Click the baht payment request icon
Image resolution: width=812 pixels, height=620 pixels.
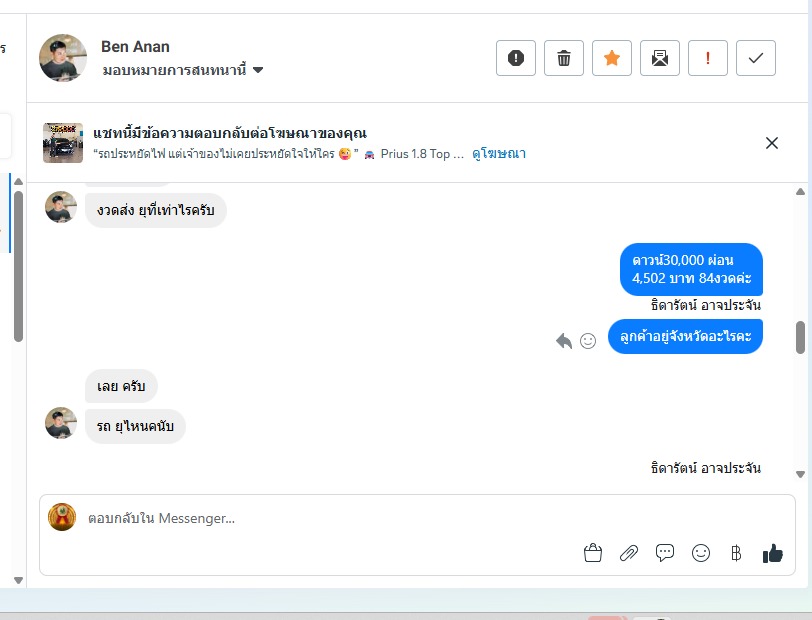point(736,553)
